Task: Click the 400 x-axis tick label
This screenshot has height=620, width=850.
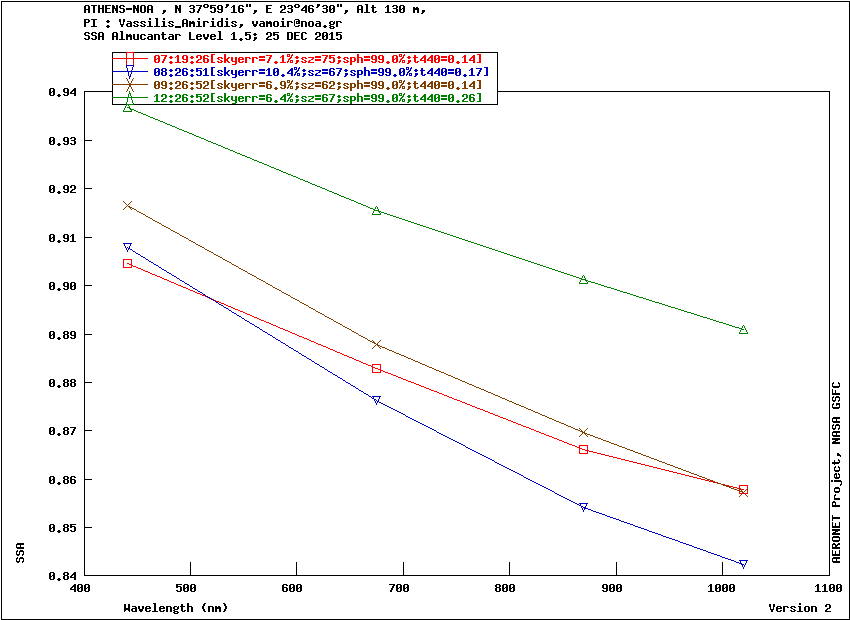Action: pos(80,588)
